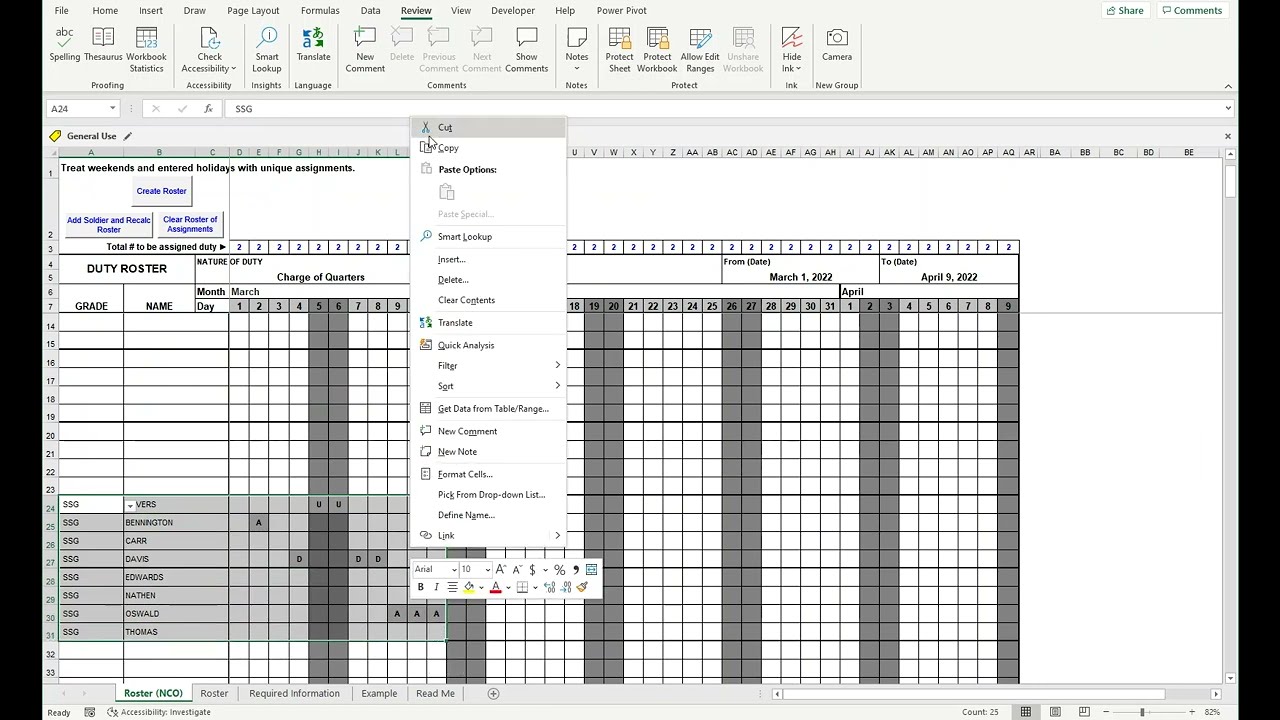Choose Copy from the context menu
The image size is (1280, 720).
(x=488, y=148)
